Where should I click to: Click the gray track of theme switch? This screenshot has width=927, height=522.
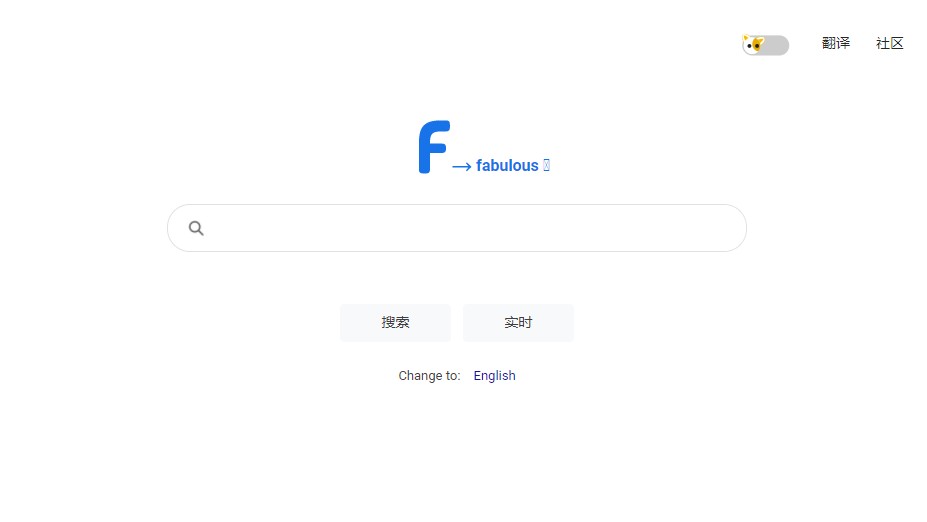(x=778, y=45)
